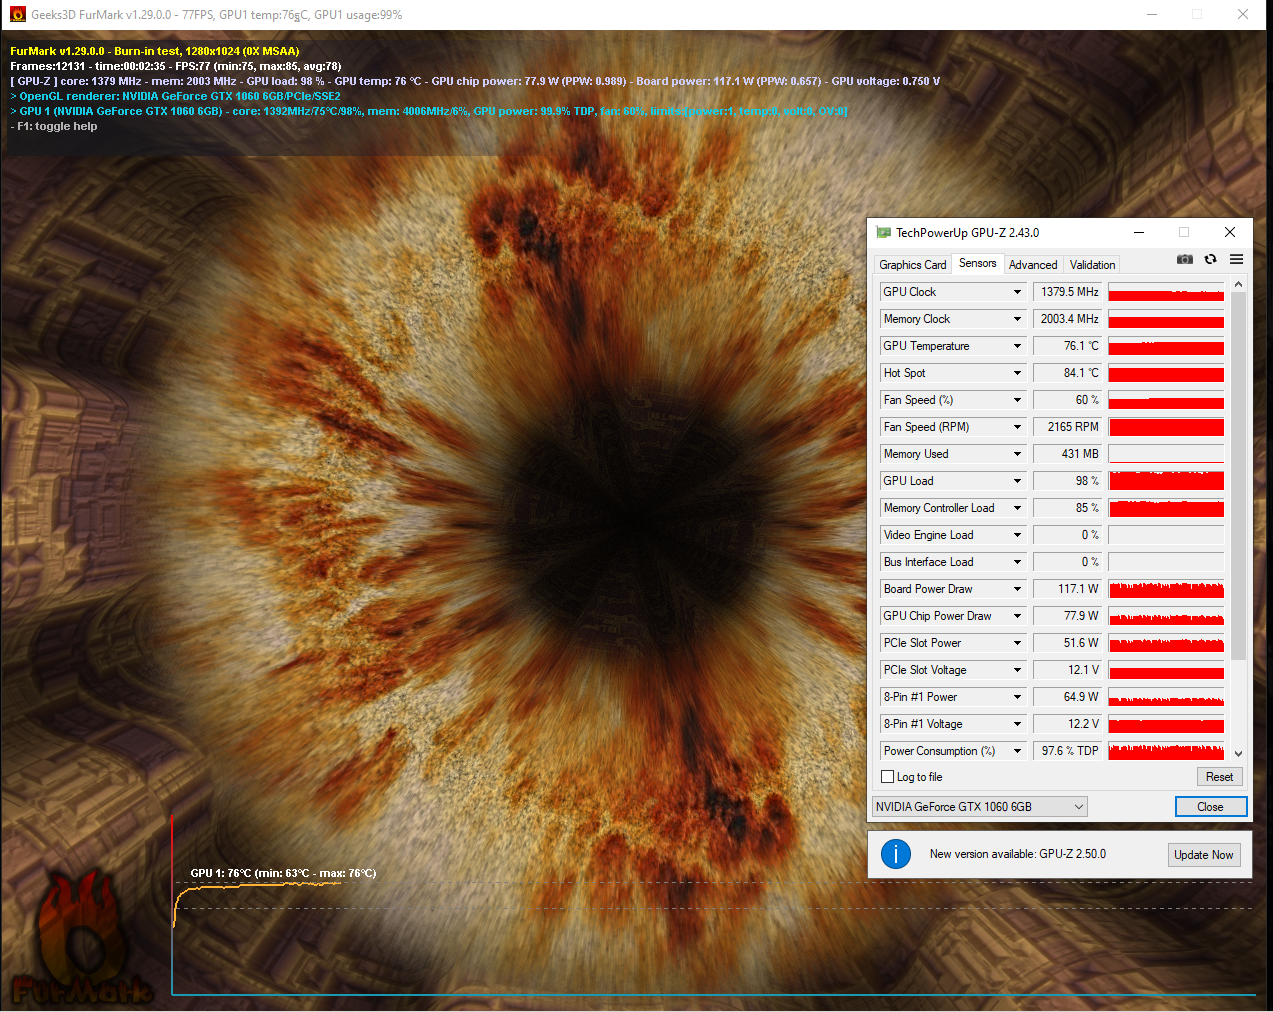Click the GPU-Z screenshot camera icon

click(1185, 259)
